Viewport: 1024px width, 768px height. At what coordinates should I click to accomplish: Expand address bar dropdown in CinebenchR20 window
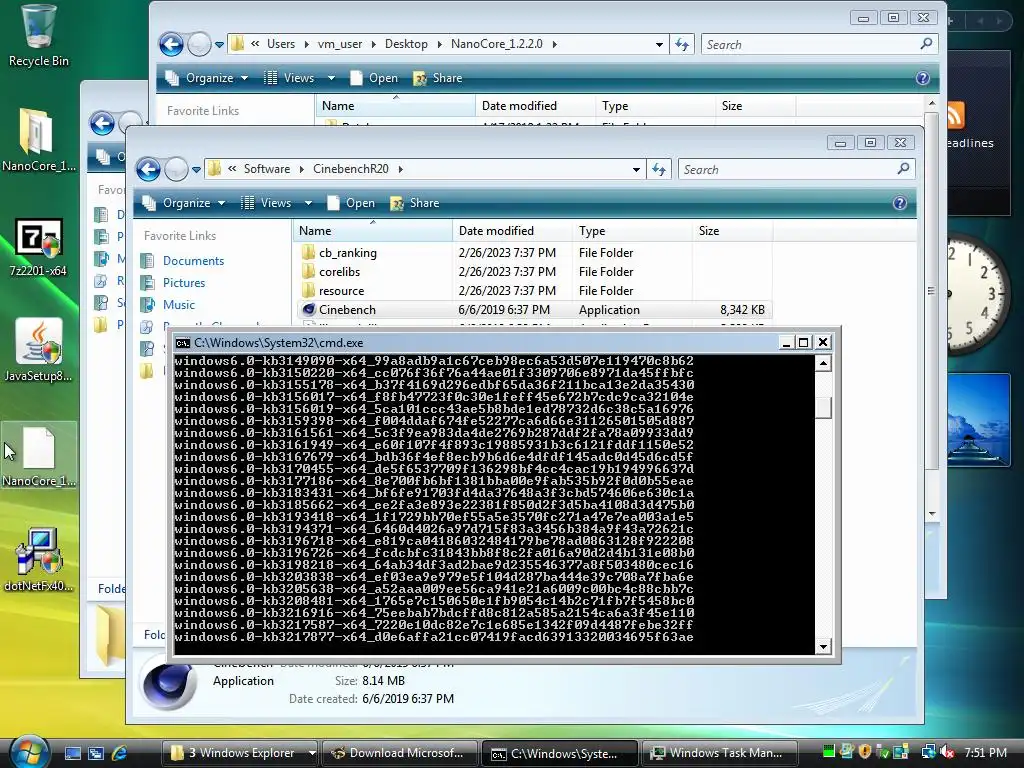pos(636,170)
